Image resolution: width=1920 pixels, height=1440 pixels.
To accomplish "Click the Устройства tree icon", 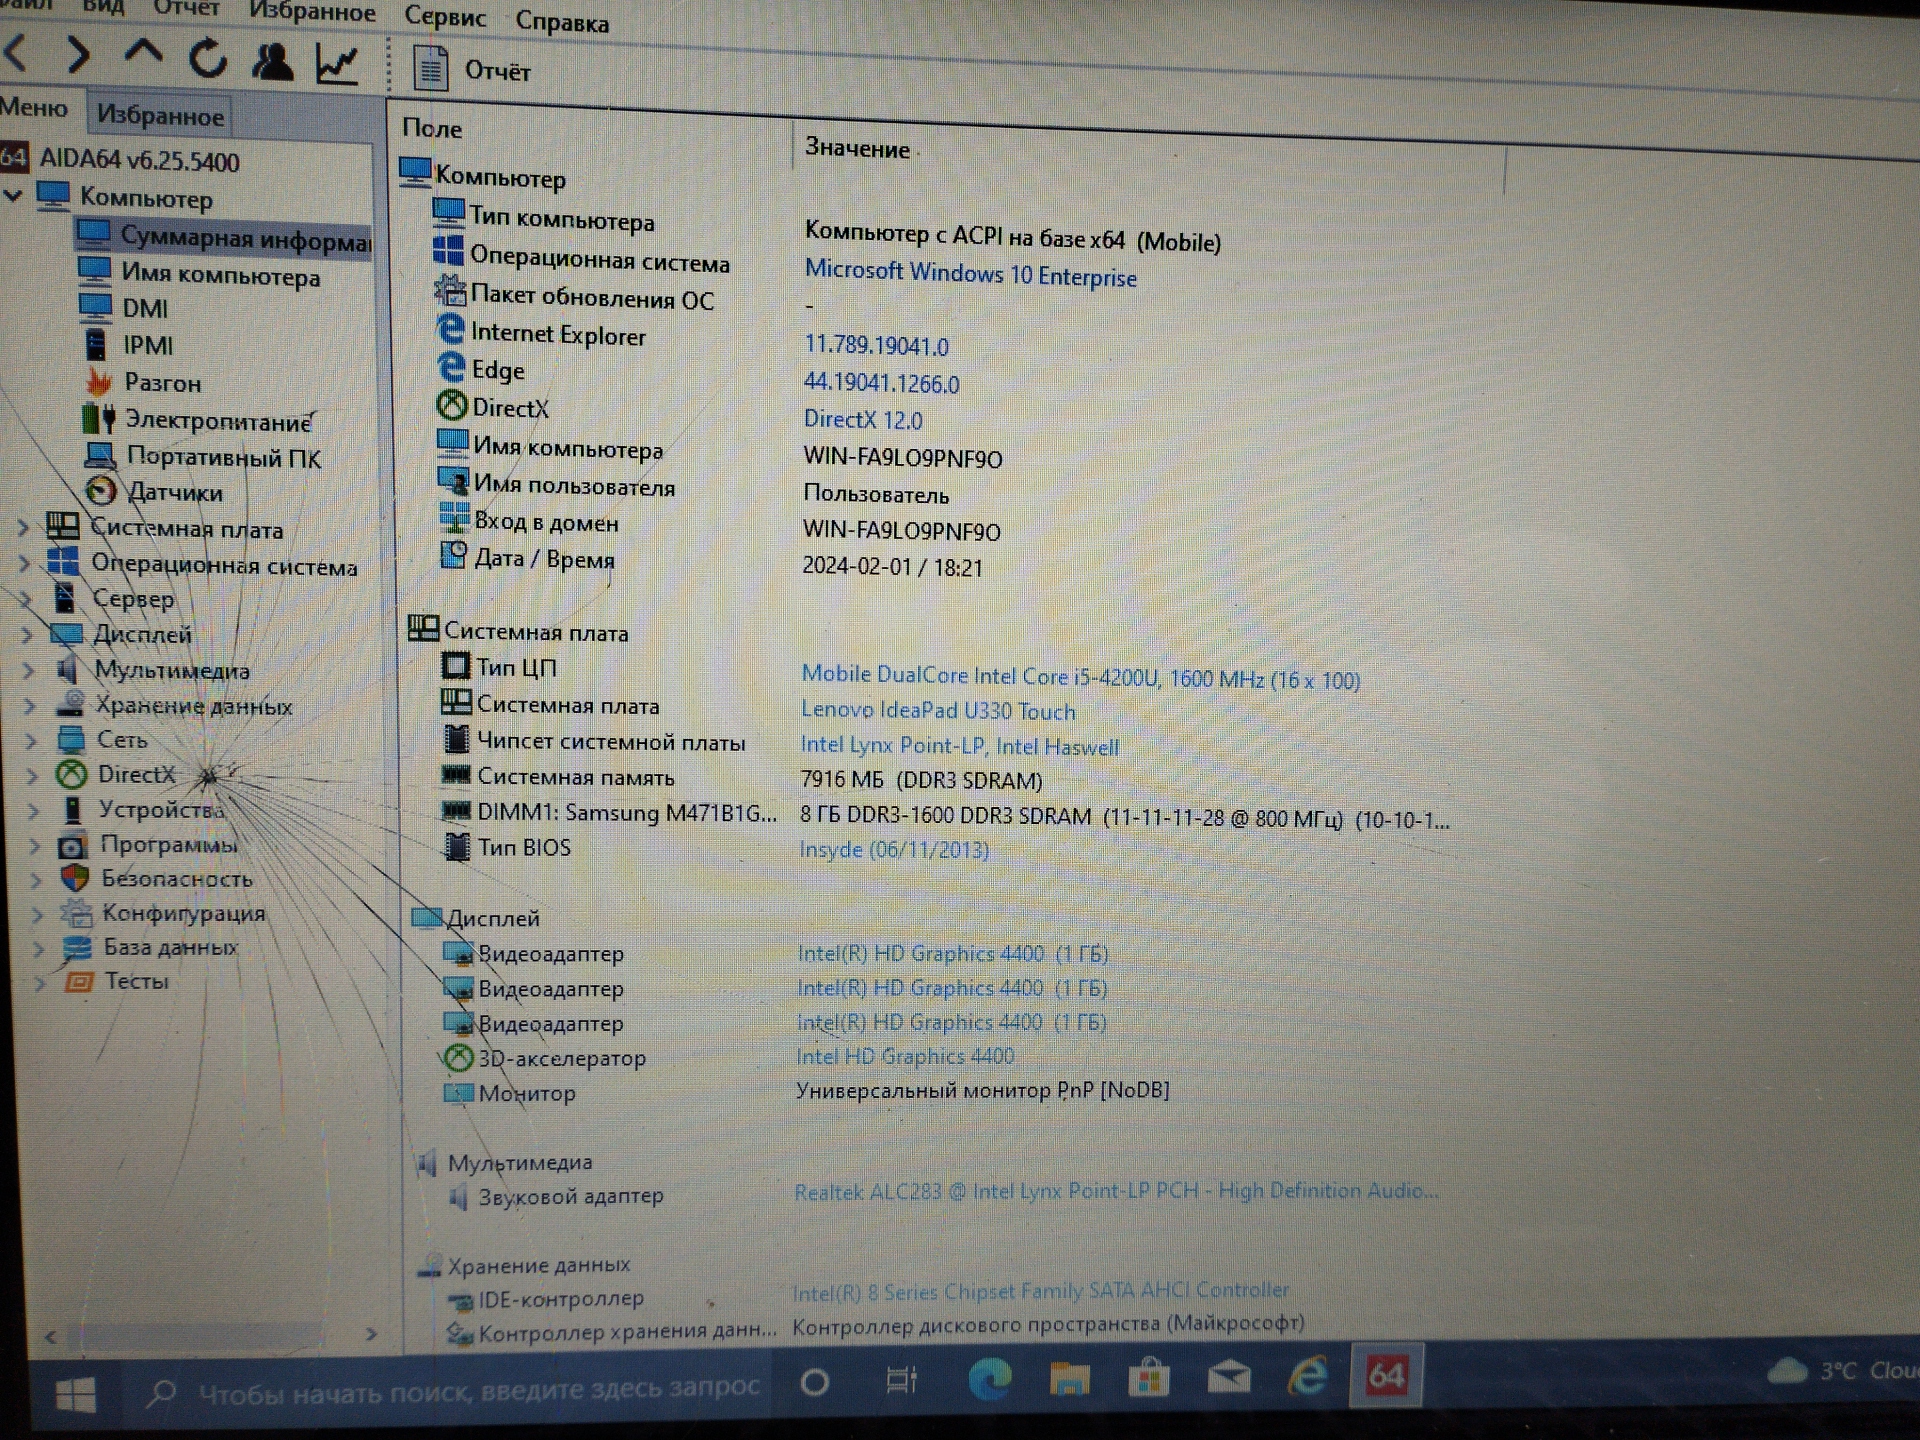I will (72, 808).
